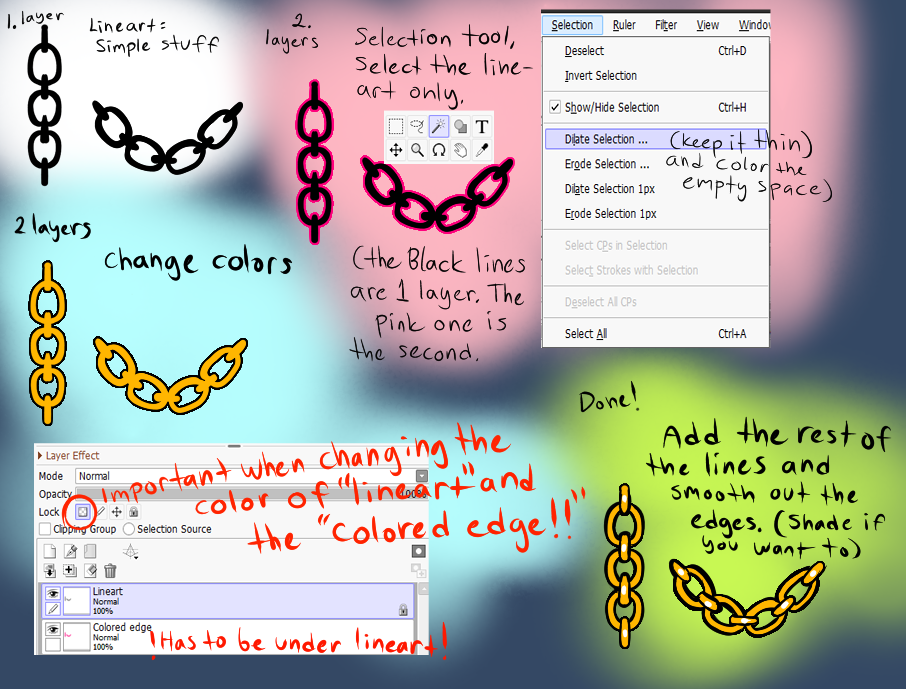This screenshot has height=689, width=906.
Task: Toggle the Show/Hide Selection checkmark
Action: 555,107
